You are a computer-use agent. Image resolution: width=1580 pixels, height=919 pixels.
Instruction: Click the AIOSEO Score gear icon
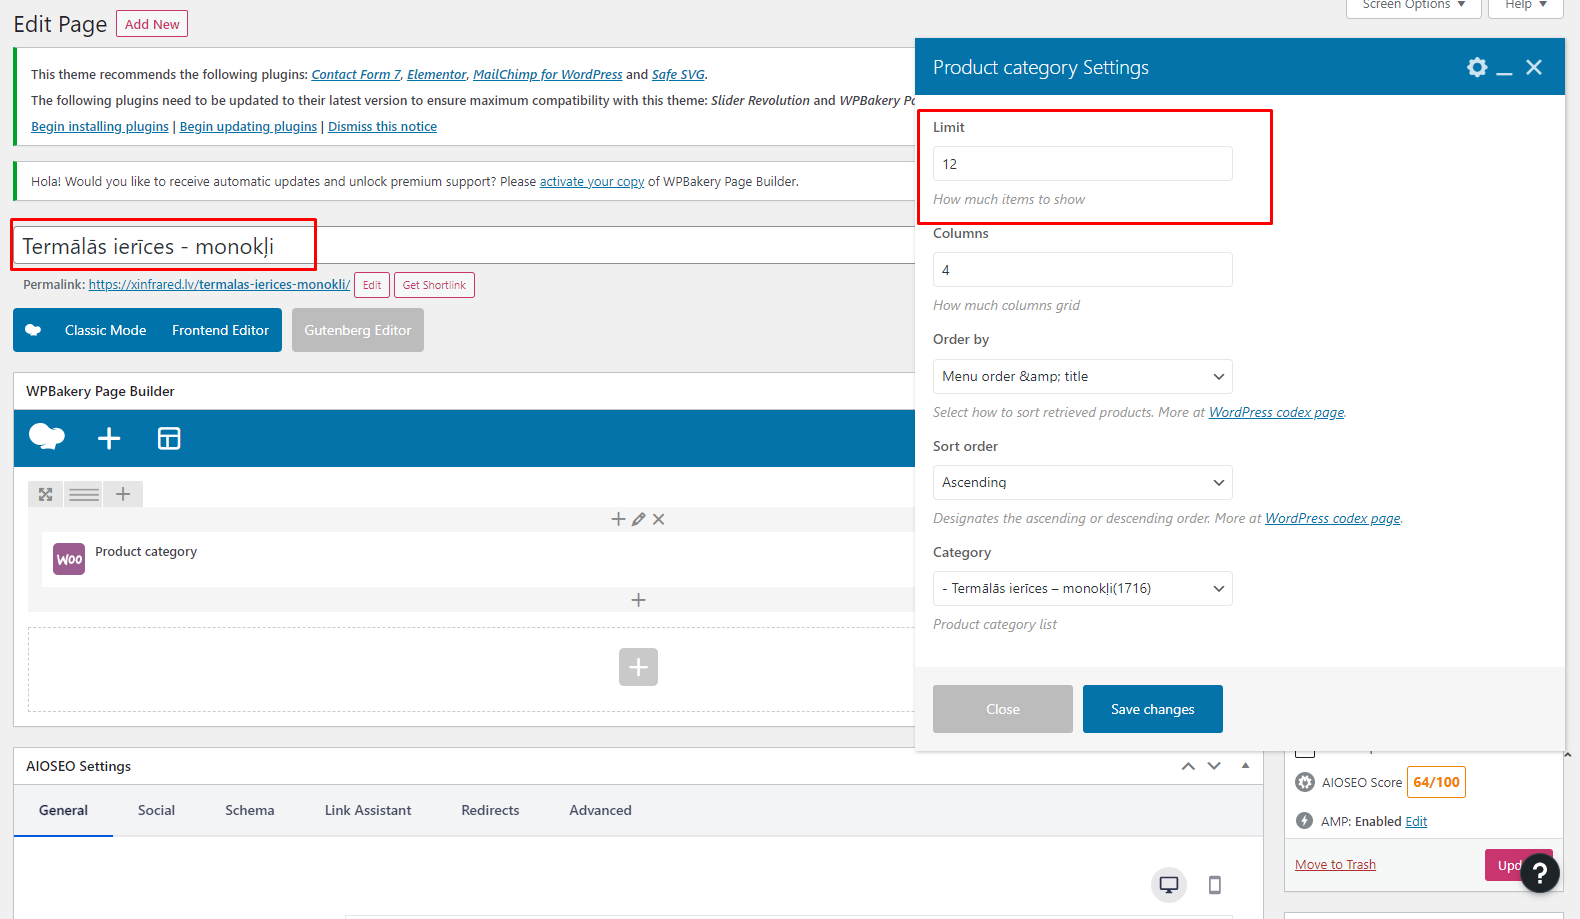(x=1305, y=782)
